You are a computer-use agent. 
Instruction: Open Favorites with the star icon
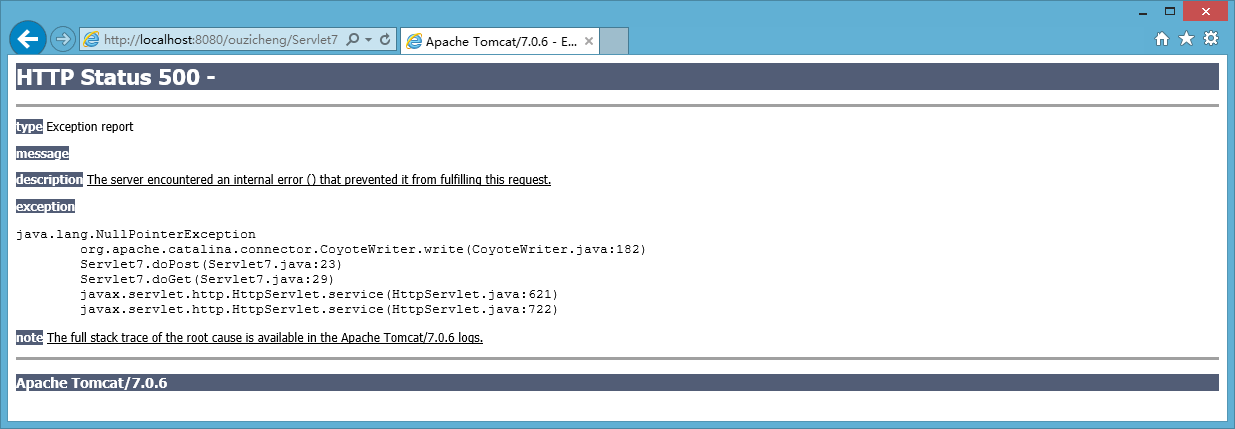pos(1186,39)
